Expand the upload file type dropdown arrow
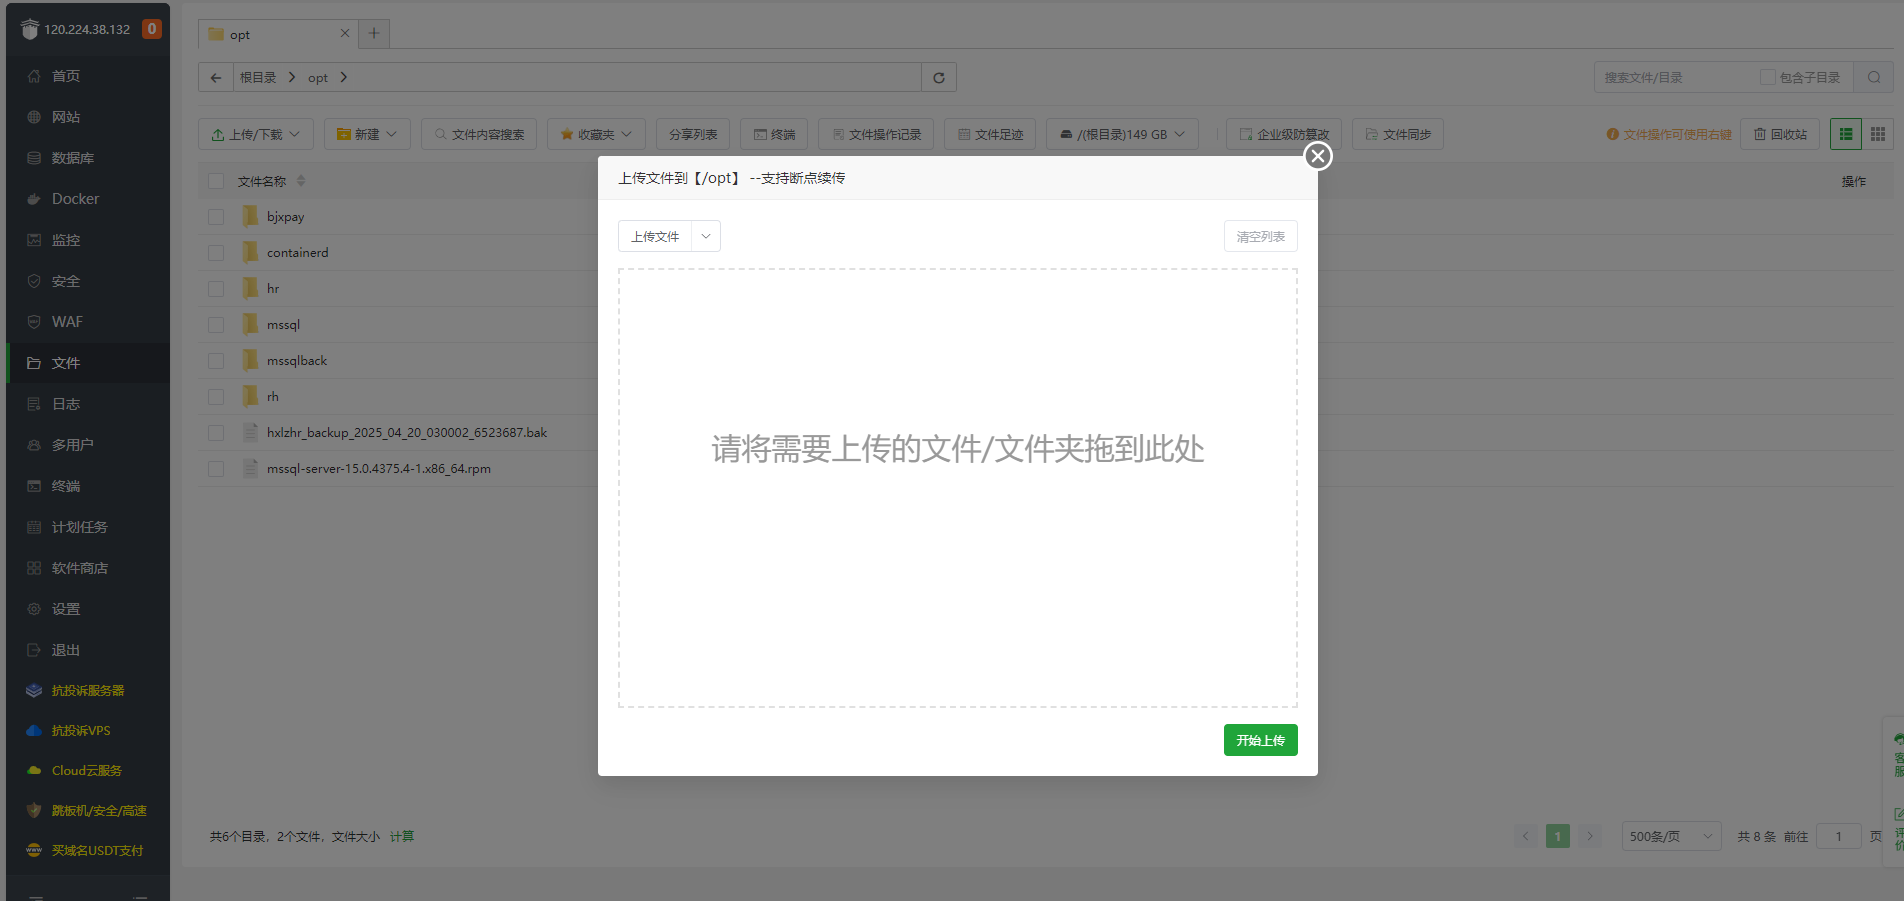 [706, 237]
